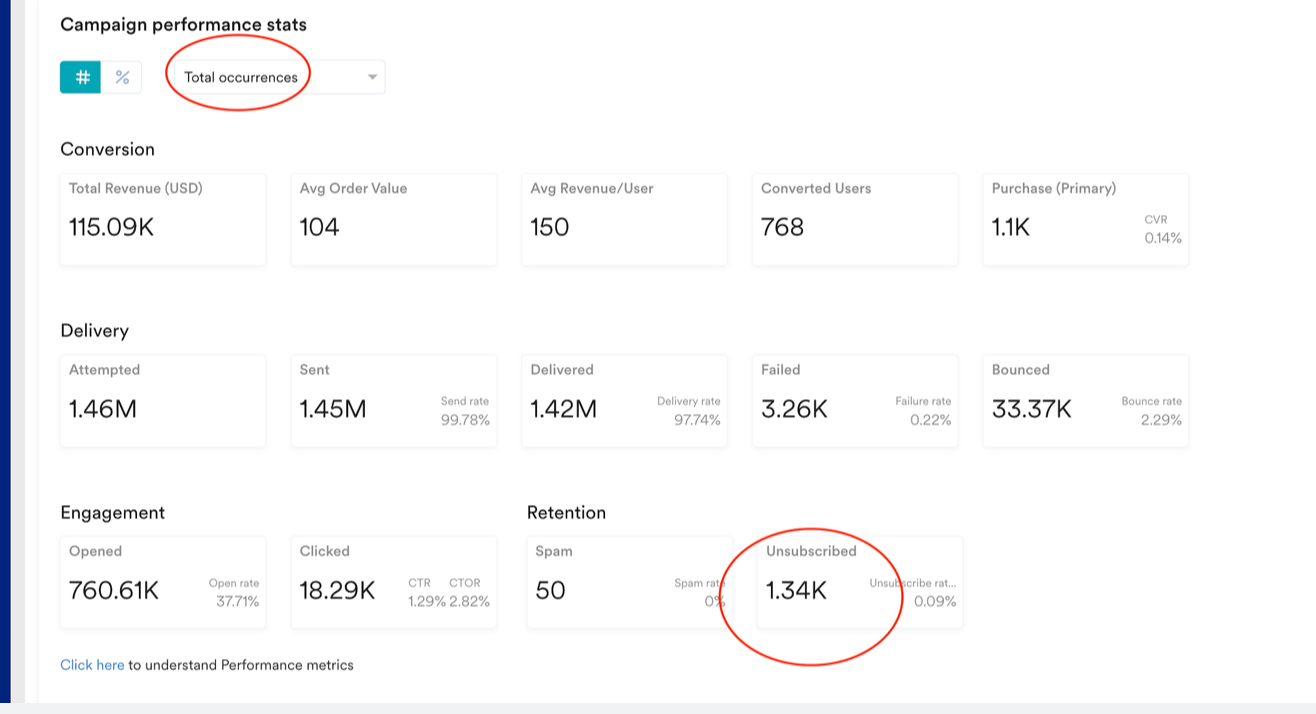
Task: Click the Spam retention card
Action: [x=626, y=582]
